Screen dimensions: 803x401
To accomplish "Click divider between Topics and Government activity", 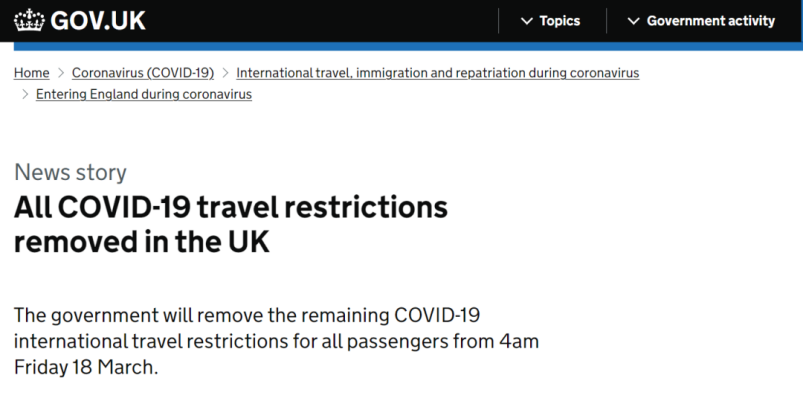I will (x=606, y=21).
